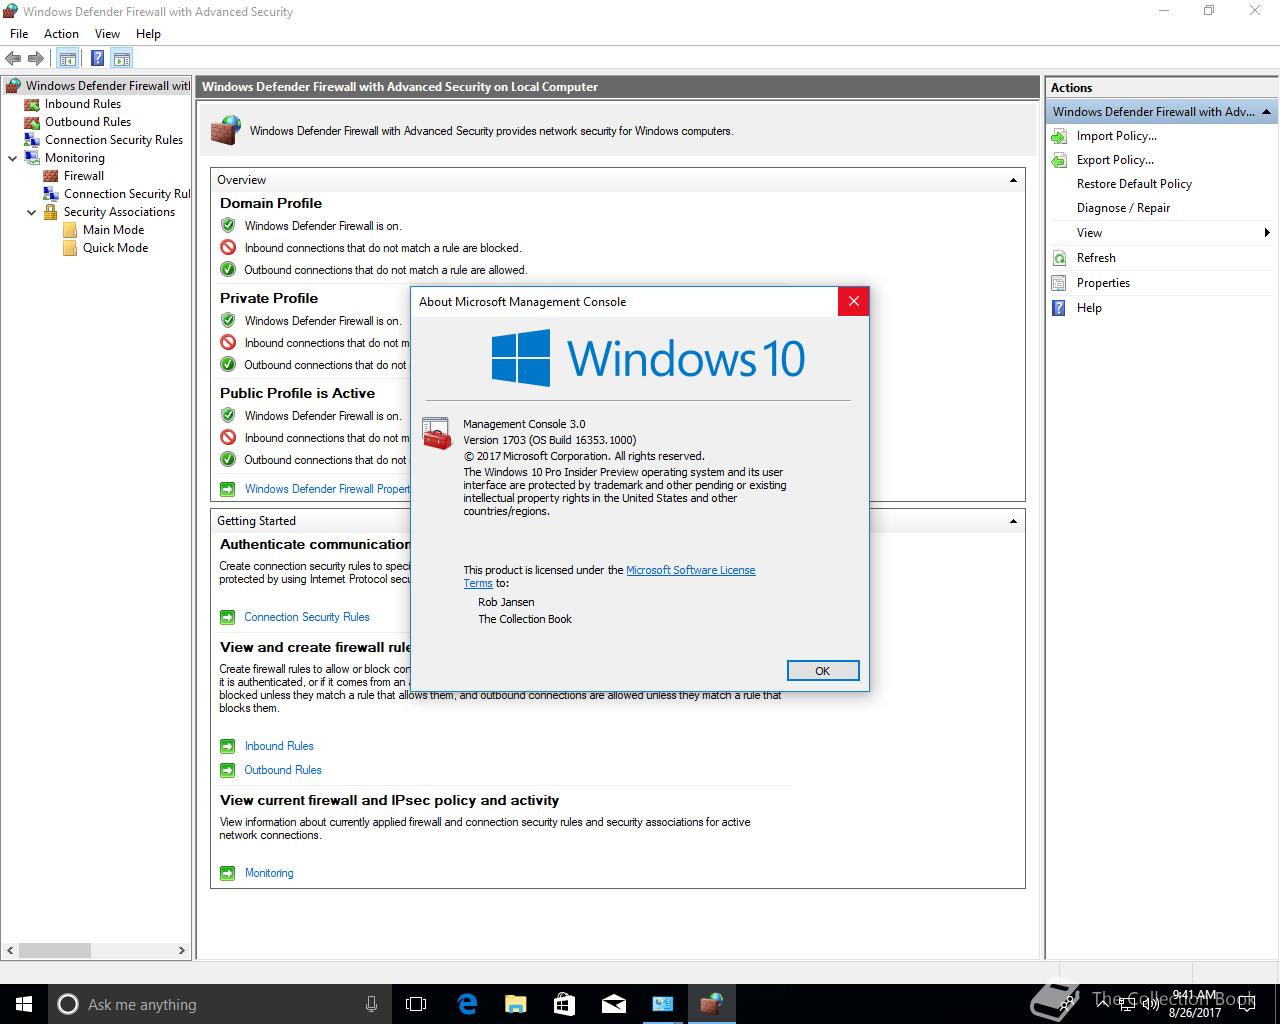Click the firewall app taskbar icon
This screenshot has width=1280, height=1024.
(x=711, y=1004)
